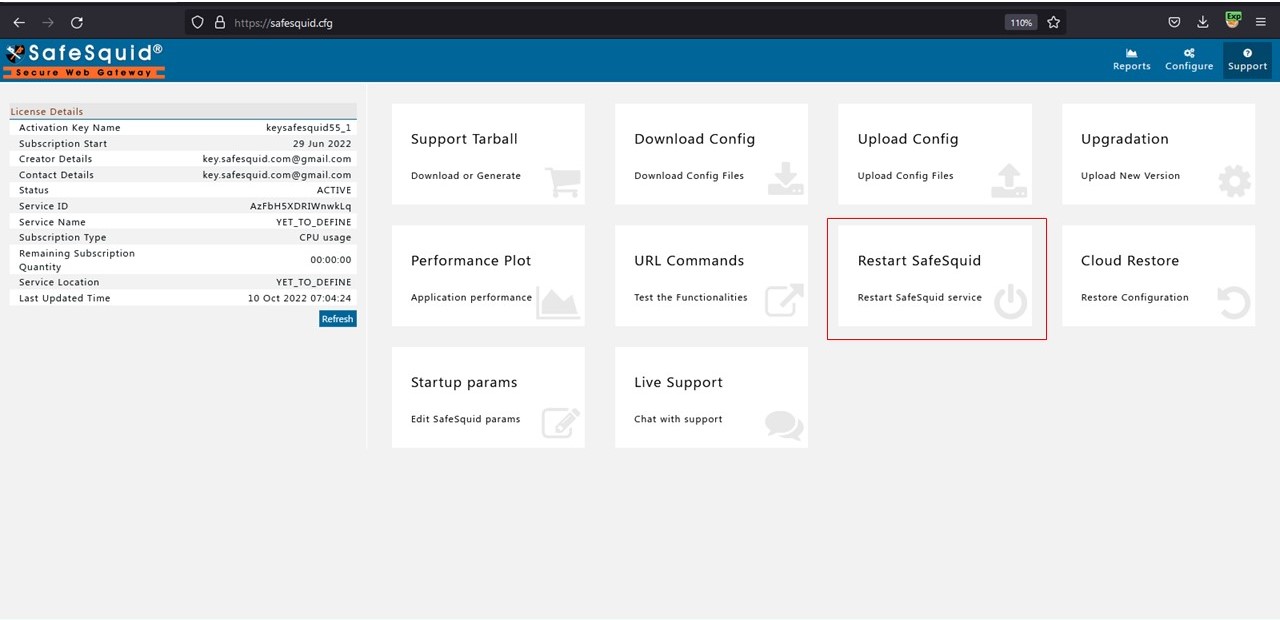The height and width of the screenshot is (620, 1280).
Task: Open the Performance Plot card
Action: (488, 276)
